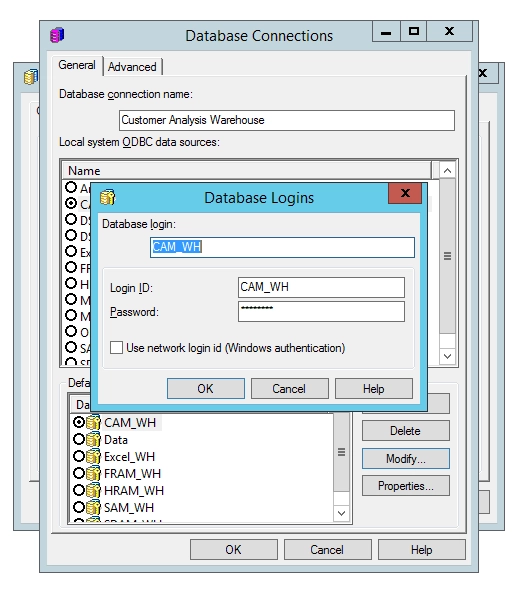The height and width of the screenshot is (589, 513).
Task: Click the Database Connections title bar icon
Action: click(x=57, y=35)
